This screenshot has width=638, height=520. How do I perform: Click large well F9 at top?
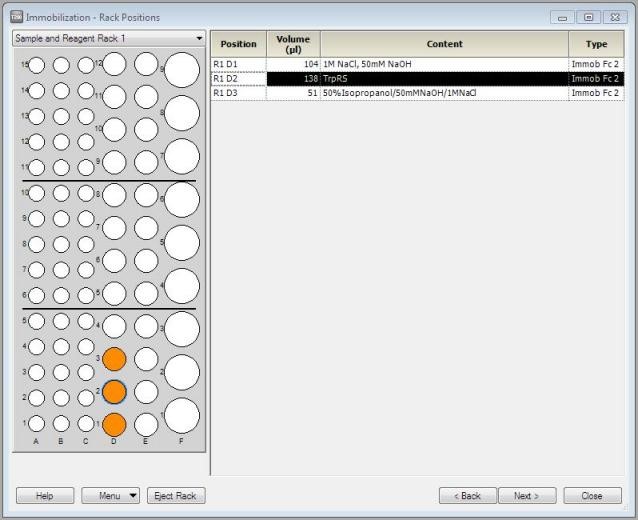point(181,70)
